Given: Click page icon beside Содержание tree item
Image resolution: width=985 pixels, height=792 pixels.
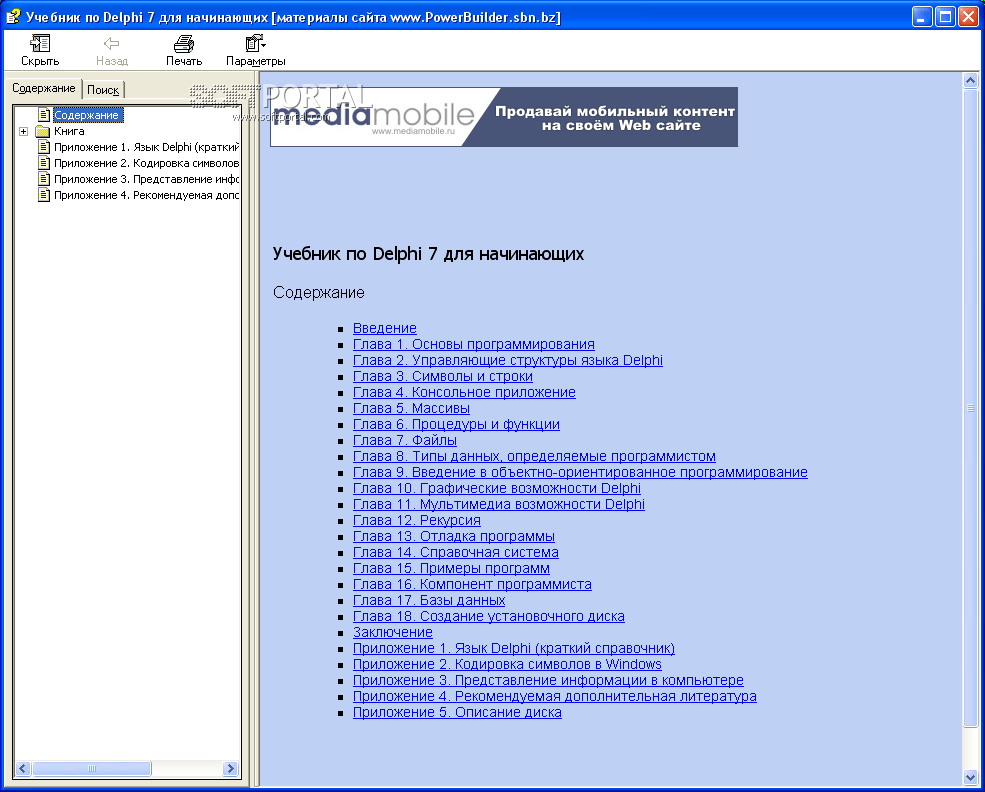Looking at the screenshot, I should (43, 115).
